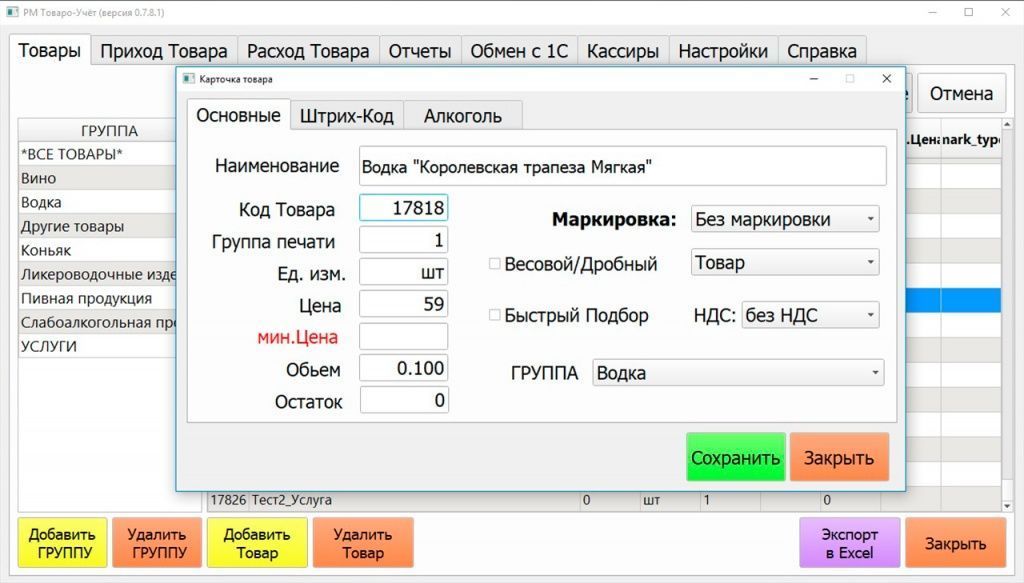Switch to the Товары tab

[x=50, y=50]
